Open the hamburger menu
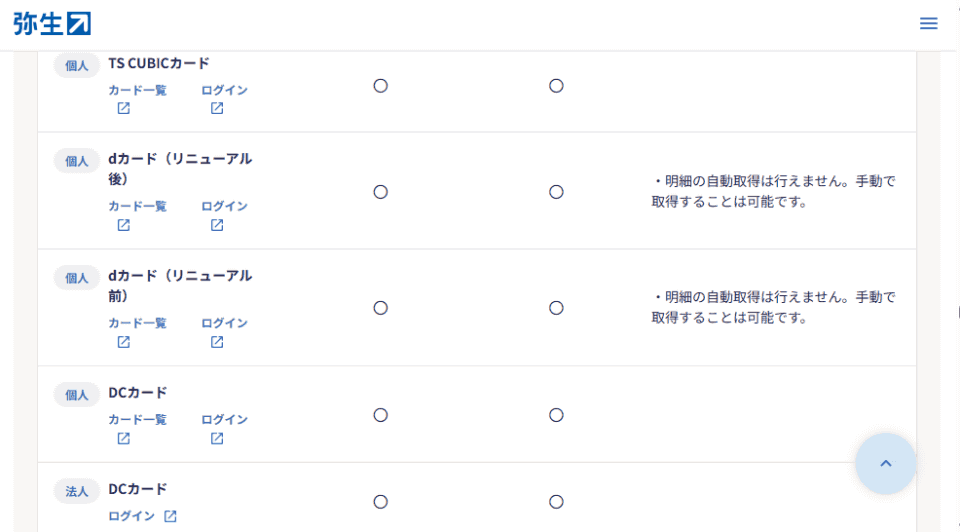The width and height of the screenshot is (960, 532). point(928,23)
